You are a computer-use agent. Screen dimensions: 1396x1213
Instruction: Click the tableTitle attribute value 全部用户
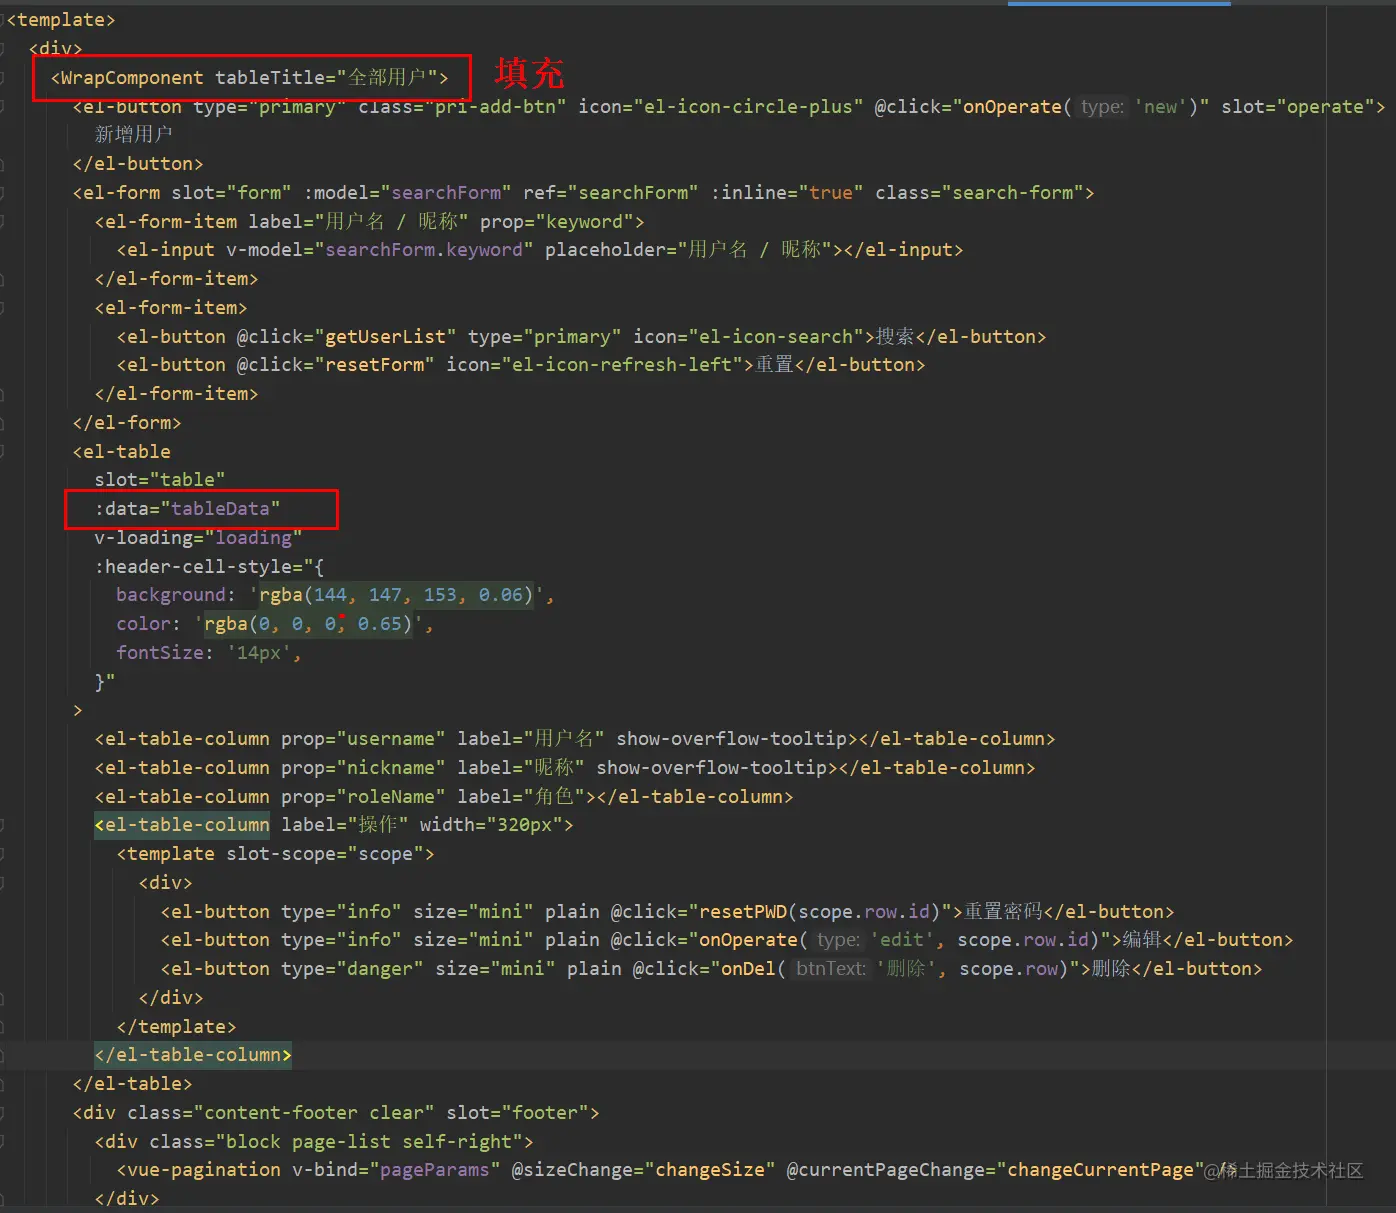pyautogui.click(x=387, y=78)
